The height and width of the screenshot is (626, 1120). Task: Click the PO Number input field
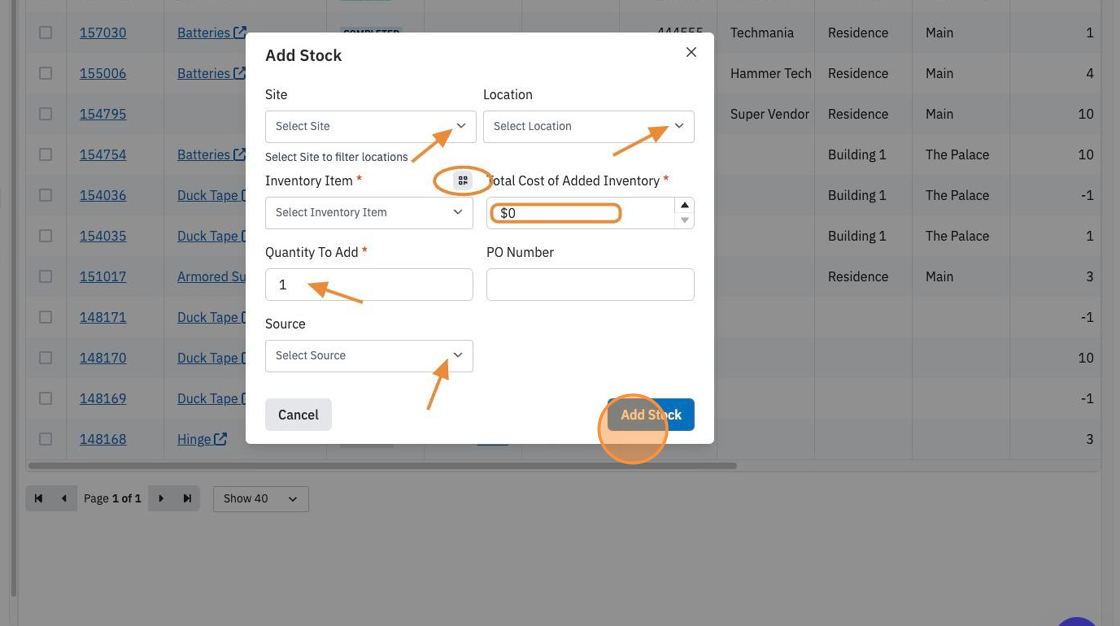click(590, 284)
